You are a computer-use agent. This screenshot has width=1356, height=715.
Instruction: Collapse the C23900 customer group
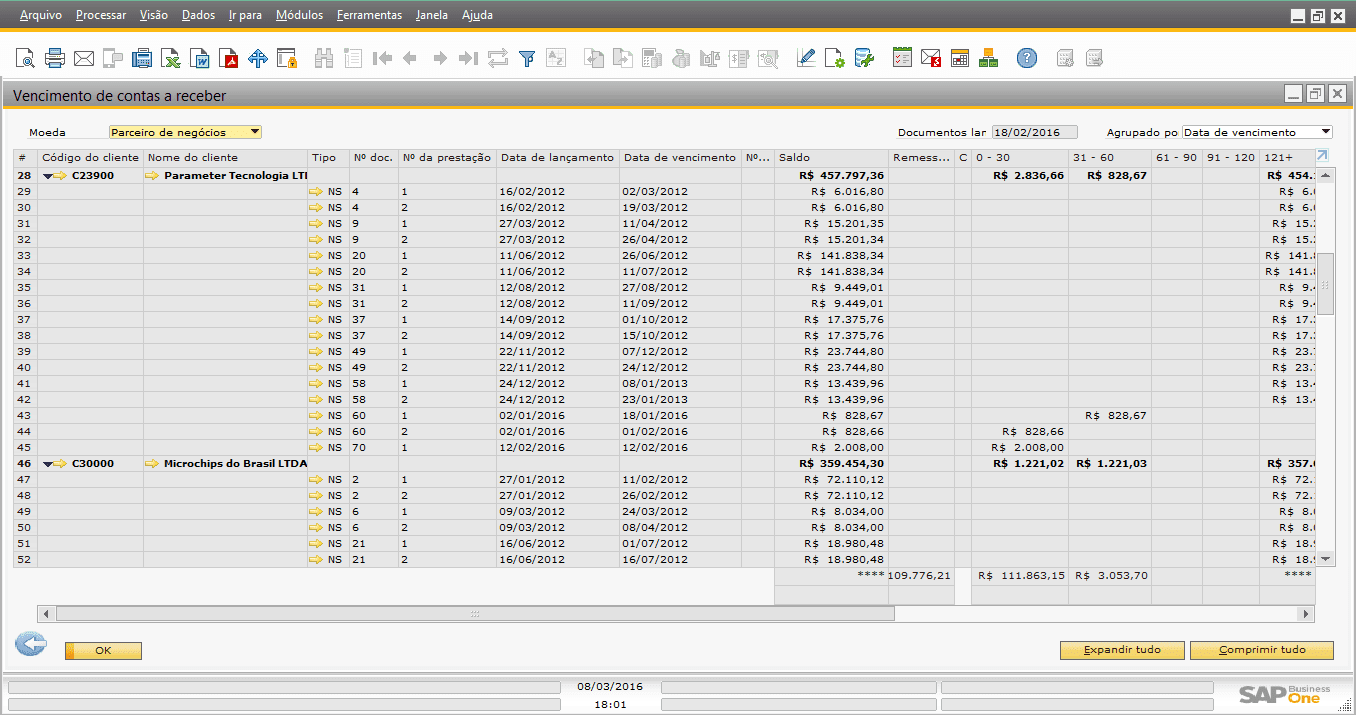(x=48, y=176)
